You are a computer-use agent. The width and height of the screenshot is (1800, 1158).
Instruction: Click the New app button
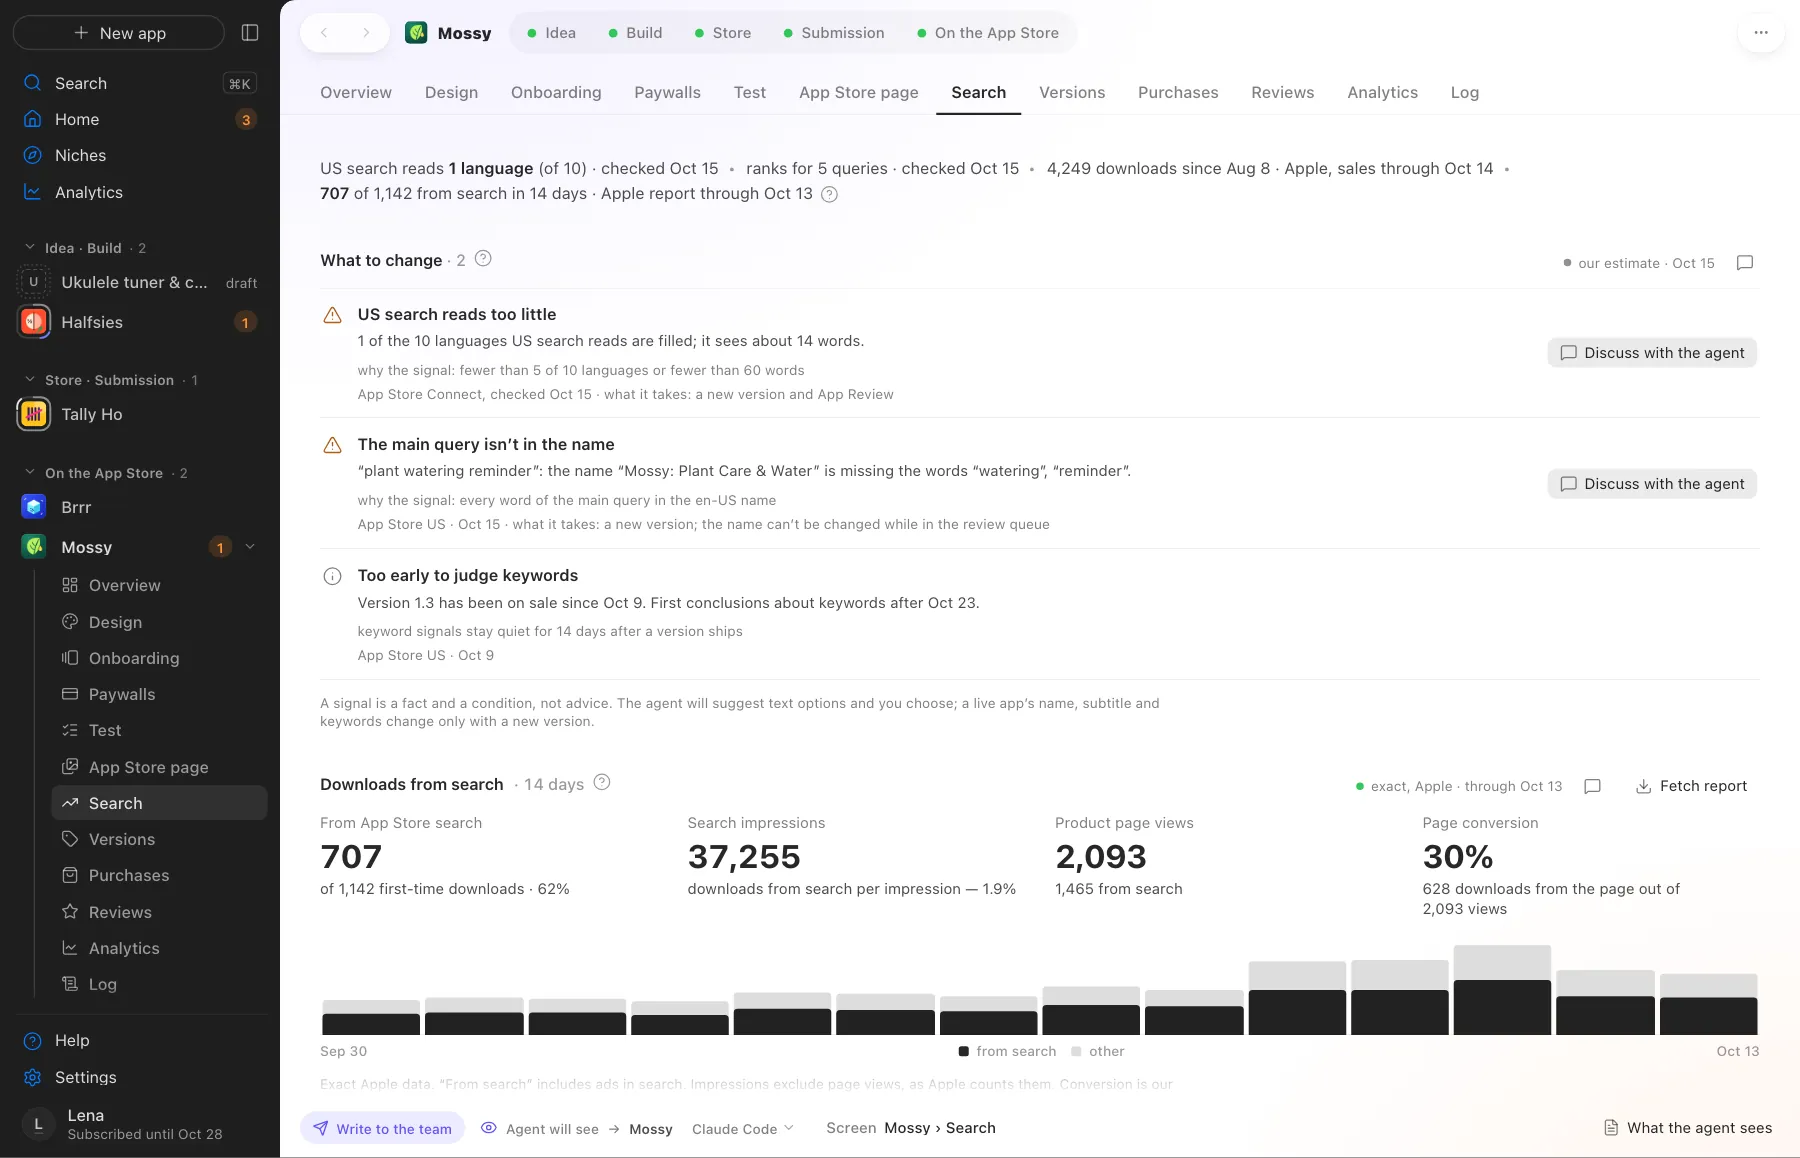(x=119, y=33)
